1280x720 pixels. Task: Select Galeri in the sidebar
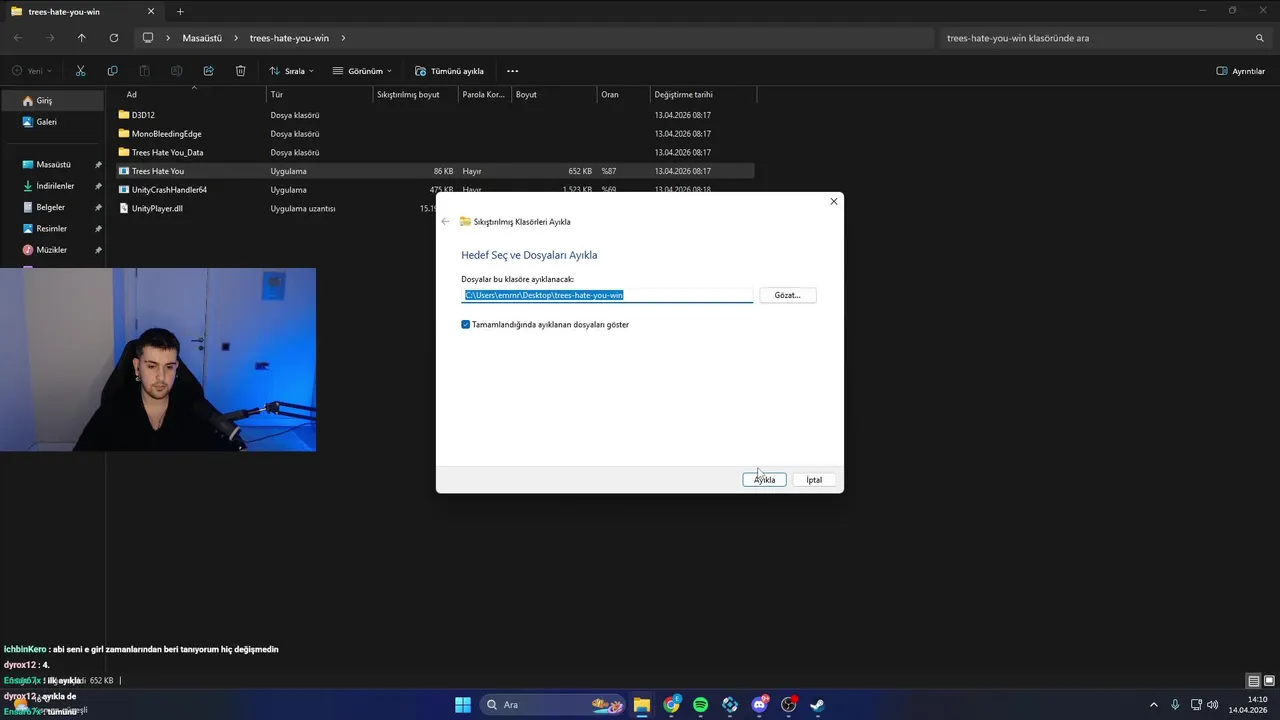(x=52, y=121)
